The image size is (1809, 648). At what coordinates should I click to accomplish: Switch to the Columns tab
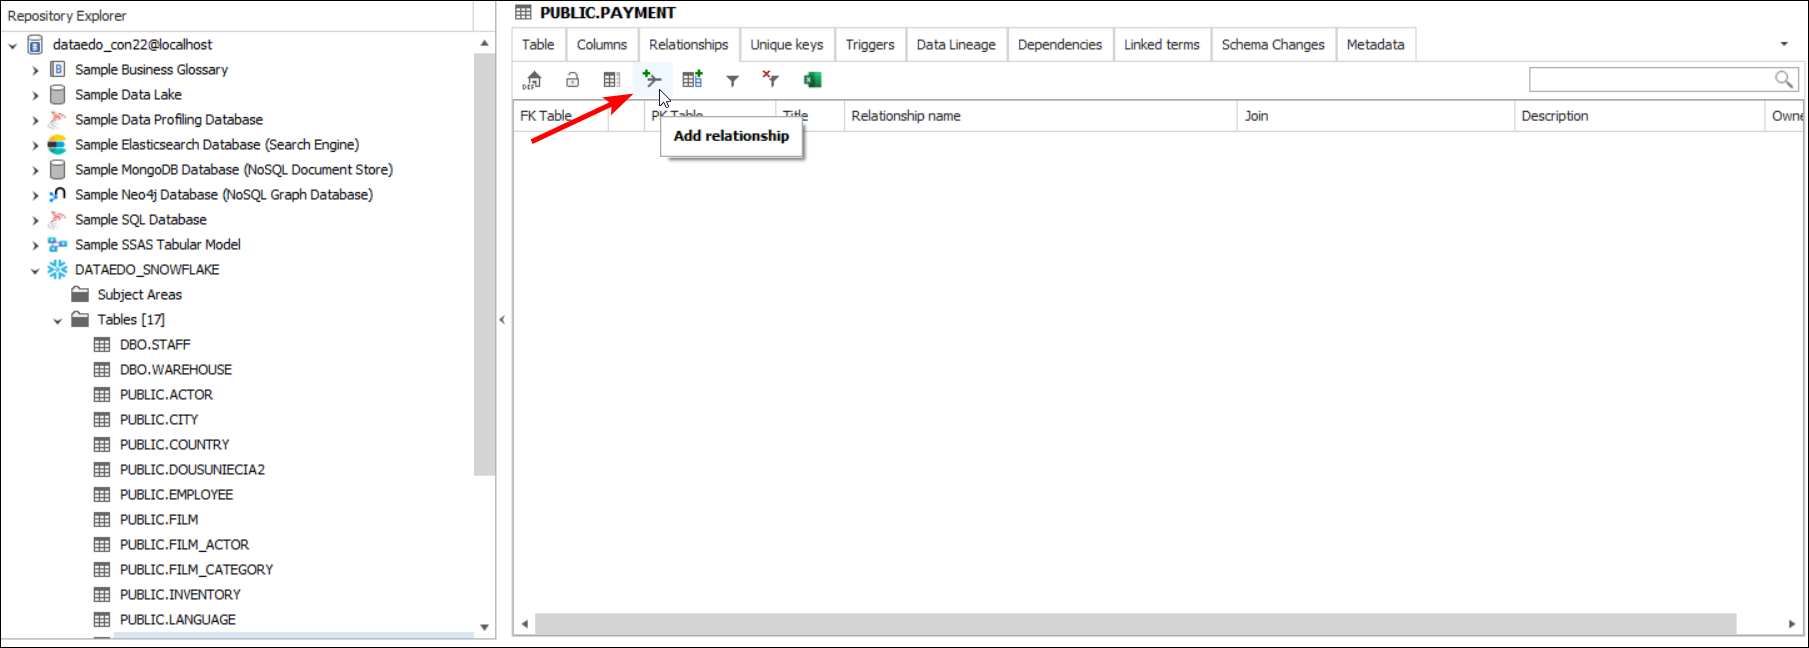click(x=602, y=44)
